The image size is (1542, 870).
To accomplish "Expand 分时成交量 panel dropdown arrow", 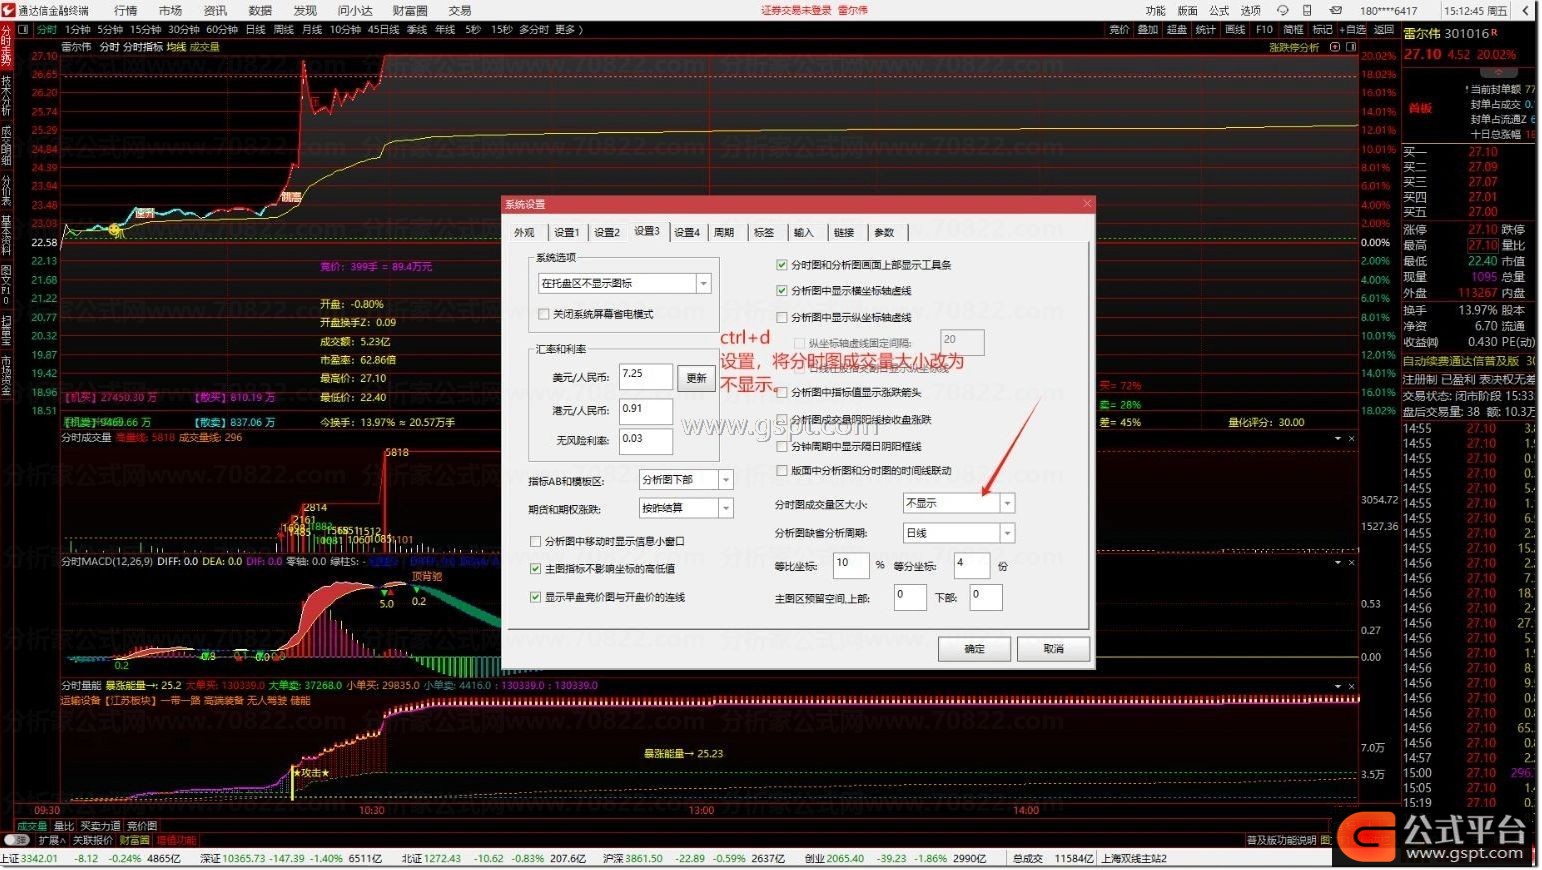I will point(1338,438).
